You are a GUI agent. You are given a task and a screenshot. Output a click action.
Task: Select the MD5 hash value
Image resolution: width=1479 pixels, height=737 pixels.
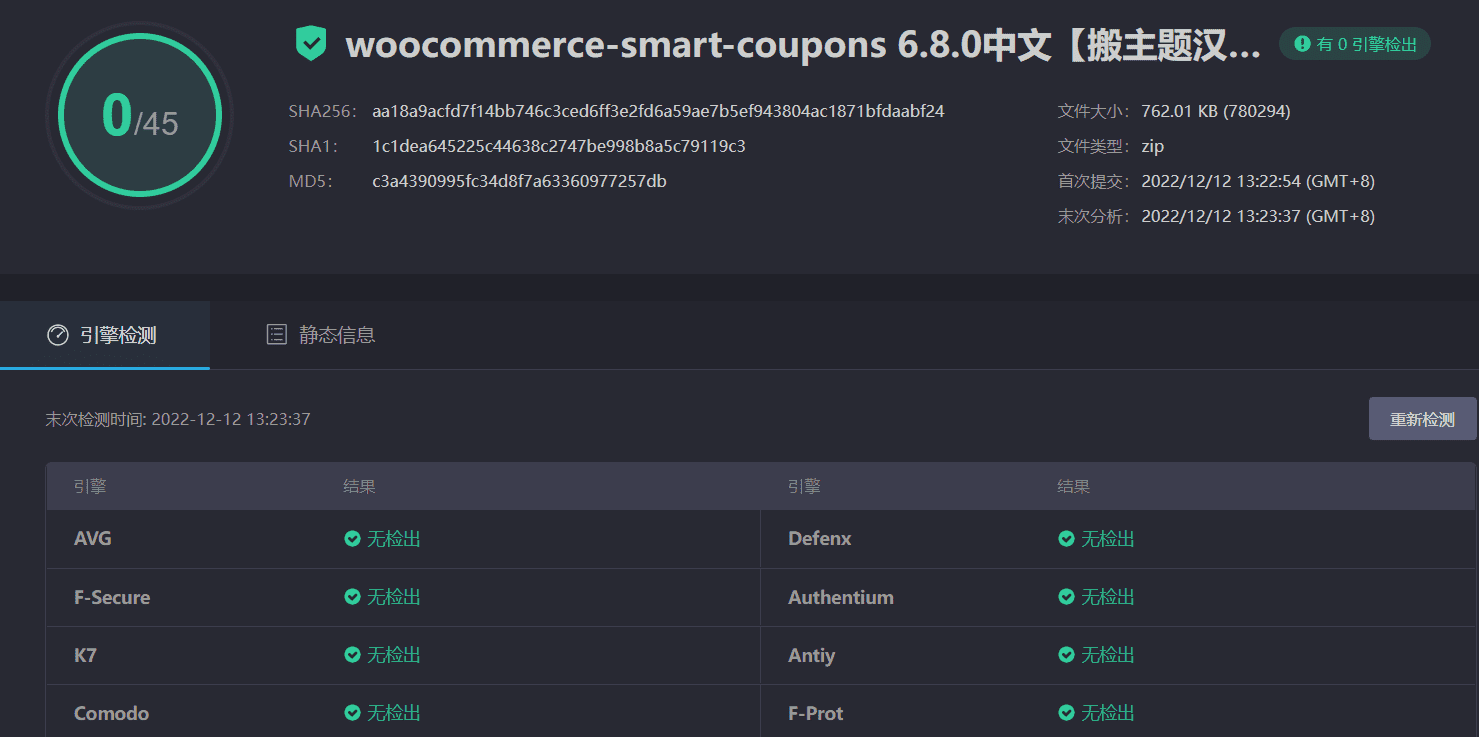tap(519, 181)
